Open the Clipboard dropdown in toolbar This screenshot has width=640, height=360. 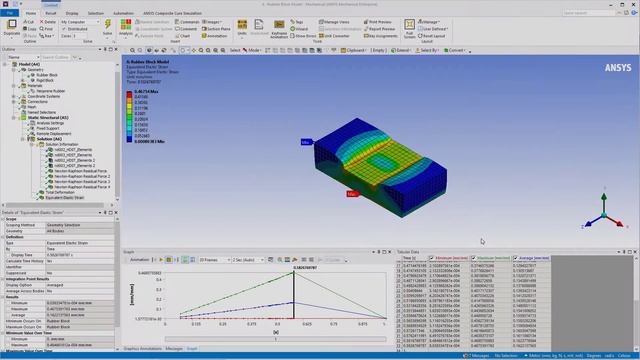pyautogui.click(x=353, y=50)
